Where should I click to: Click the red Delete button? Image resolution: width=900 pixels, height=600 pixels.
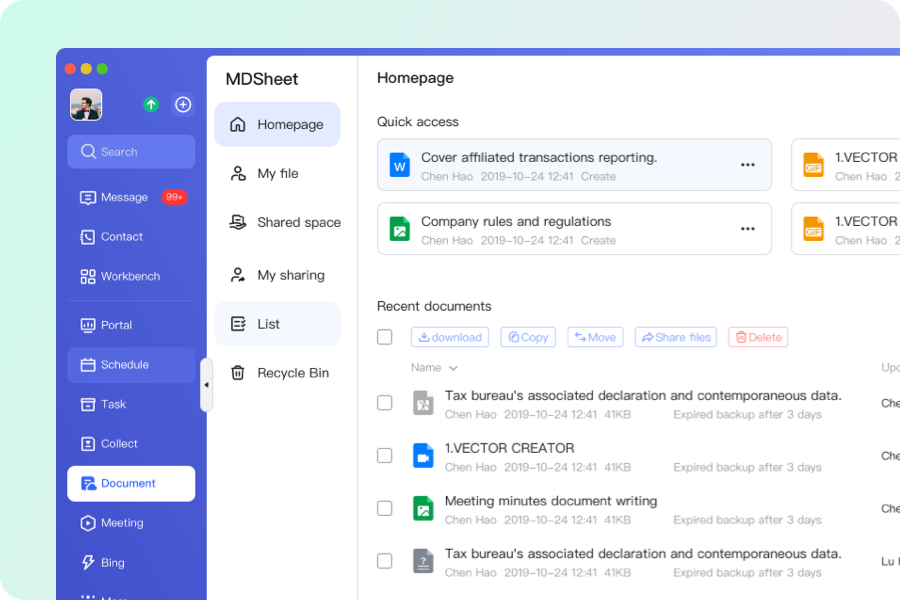tap(758, 337)
